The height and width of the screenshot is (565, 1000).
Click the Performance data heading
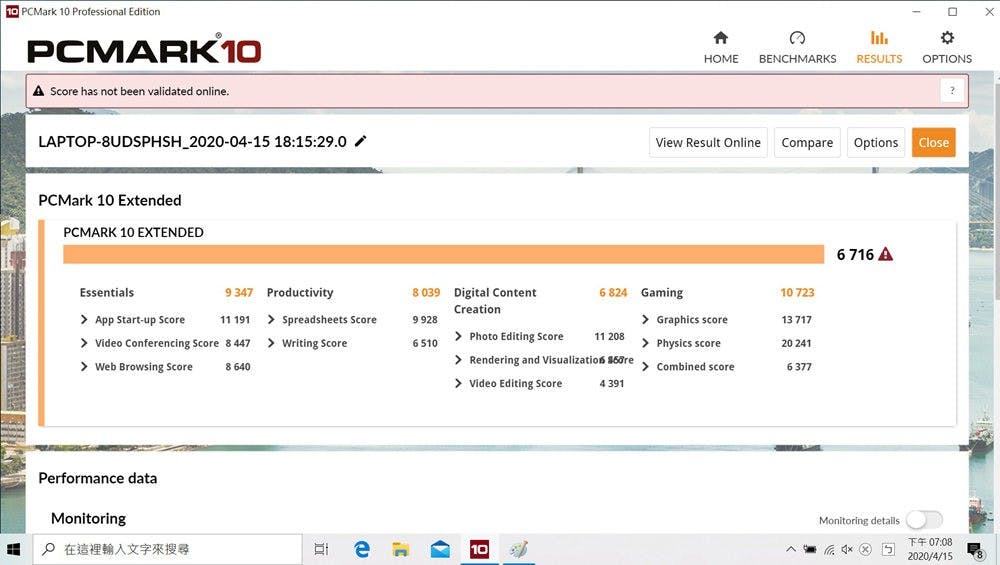pyautogui.click(x=98, y=478)
